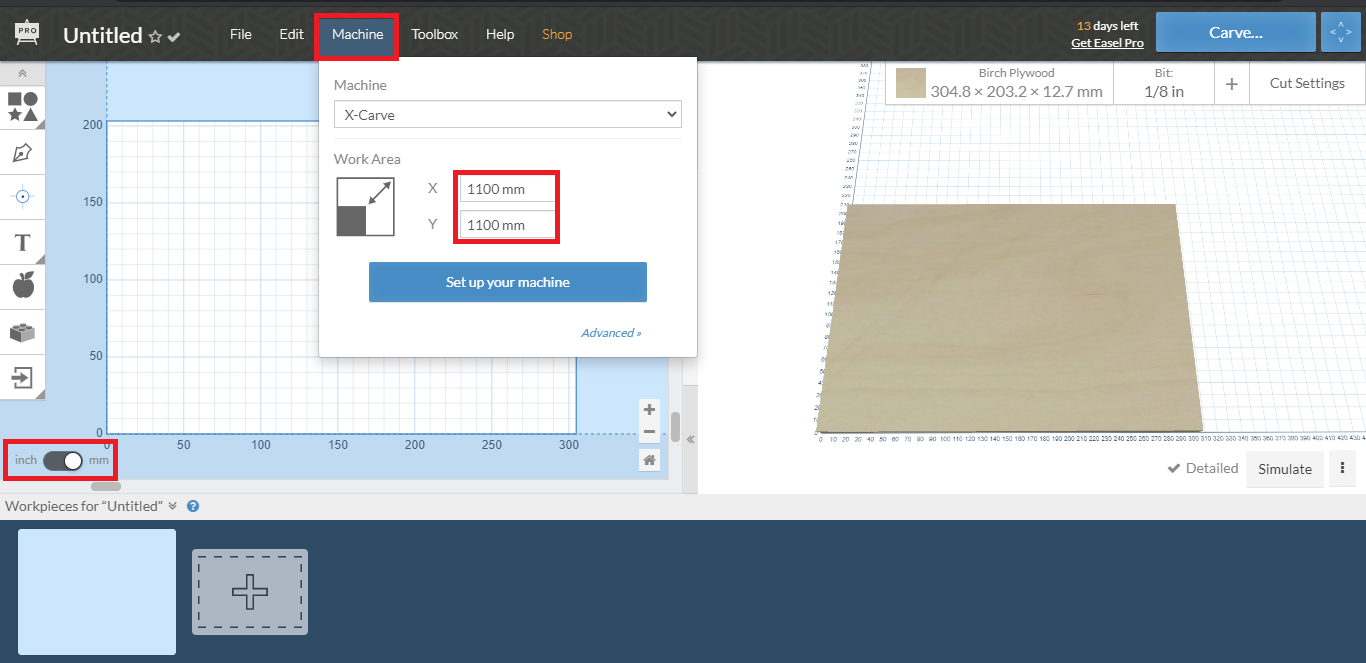Open the Toolbox menu
This screenshot has height=663, width=1366.
435,34
